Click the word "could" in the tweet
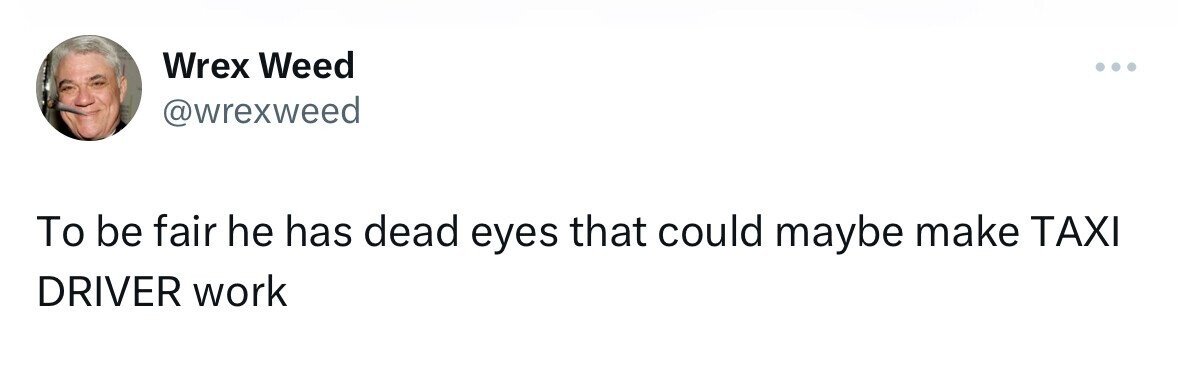Screen dimensions: 1179x379 [x=711, y=232]
